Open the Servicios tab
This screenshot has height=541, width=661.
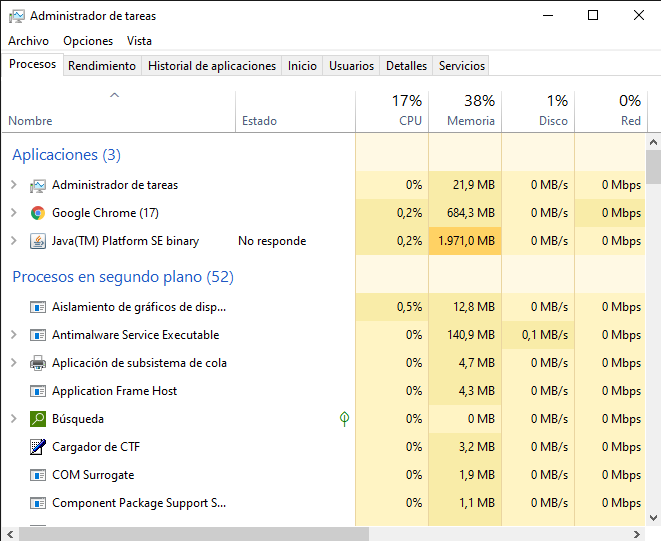point(462,66)
